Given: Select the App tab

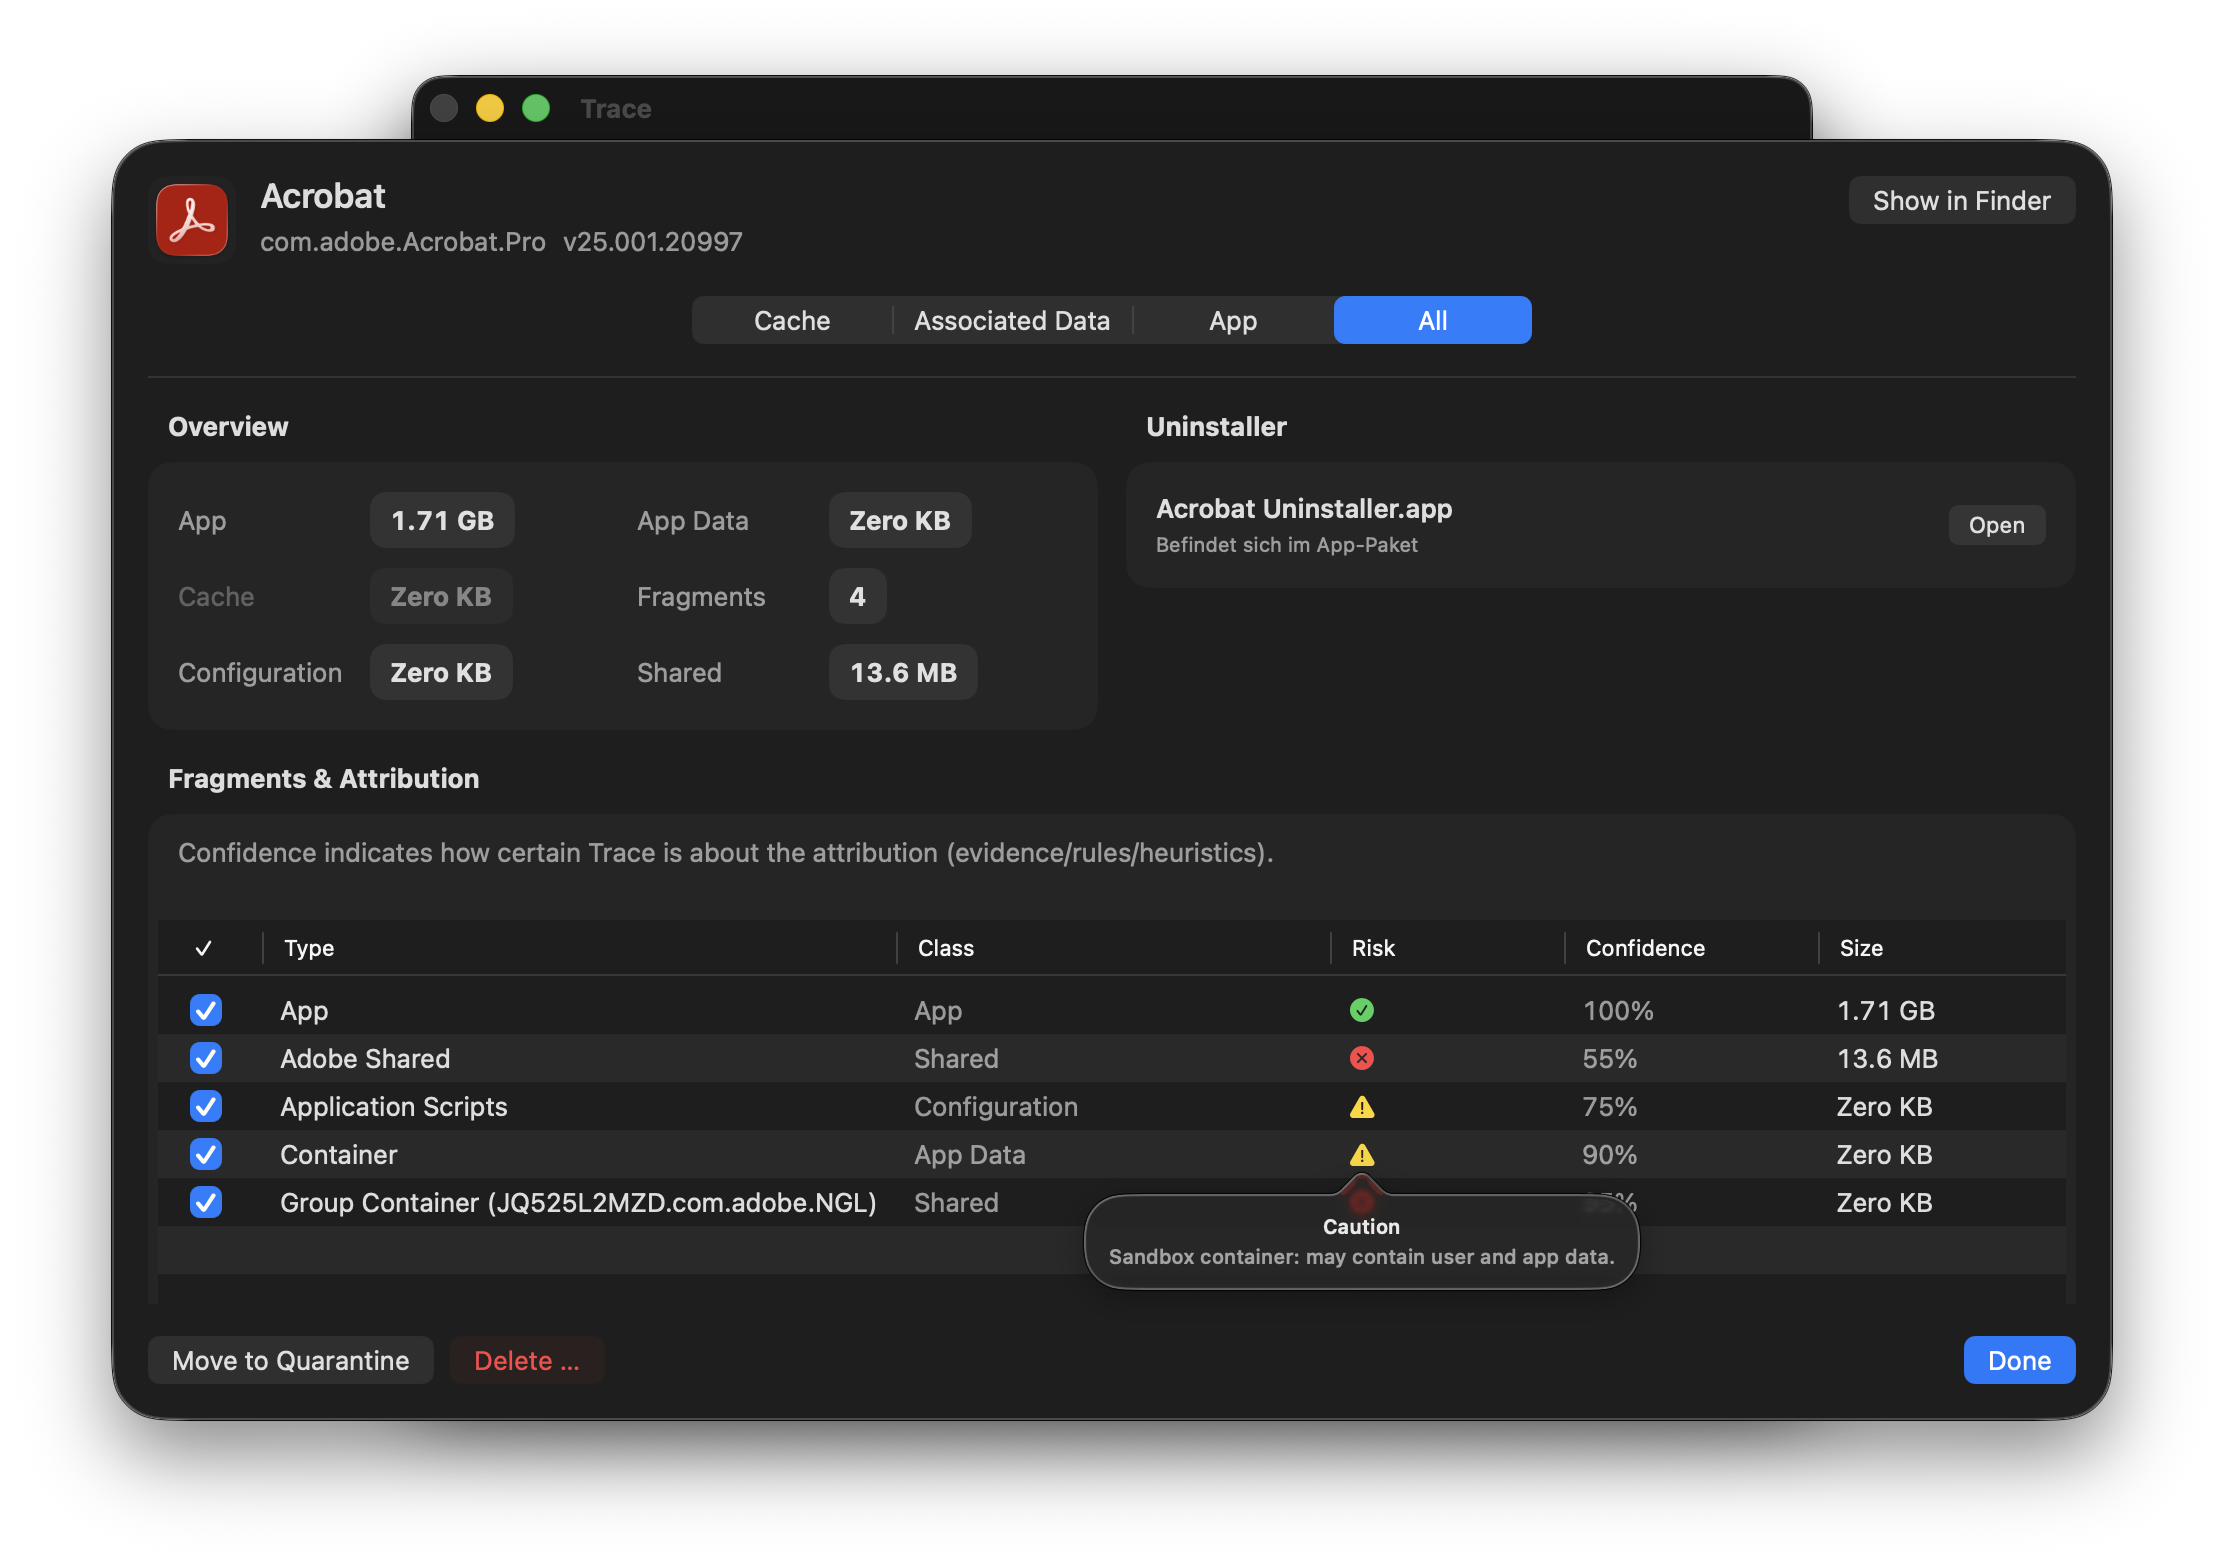Looking at the screenshot, I should pos(1232,320).
